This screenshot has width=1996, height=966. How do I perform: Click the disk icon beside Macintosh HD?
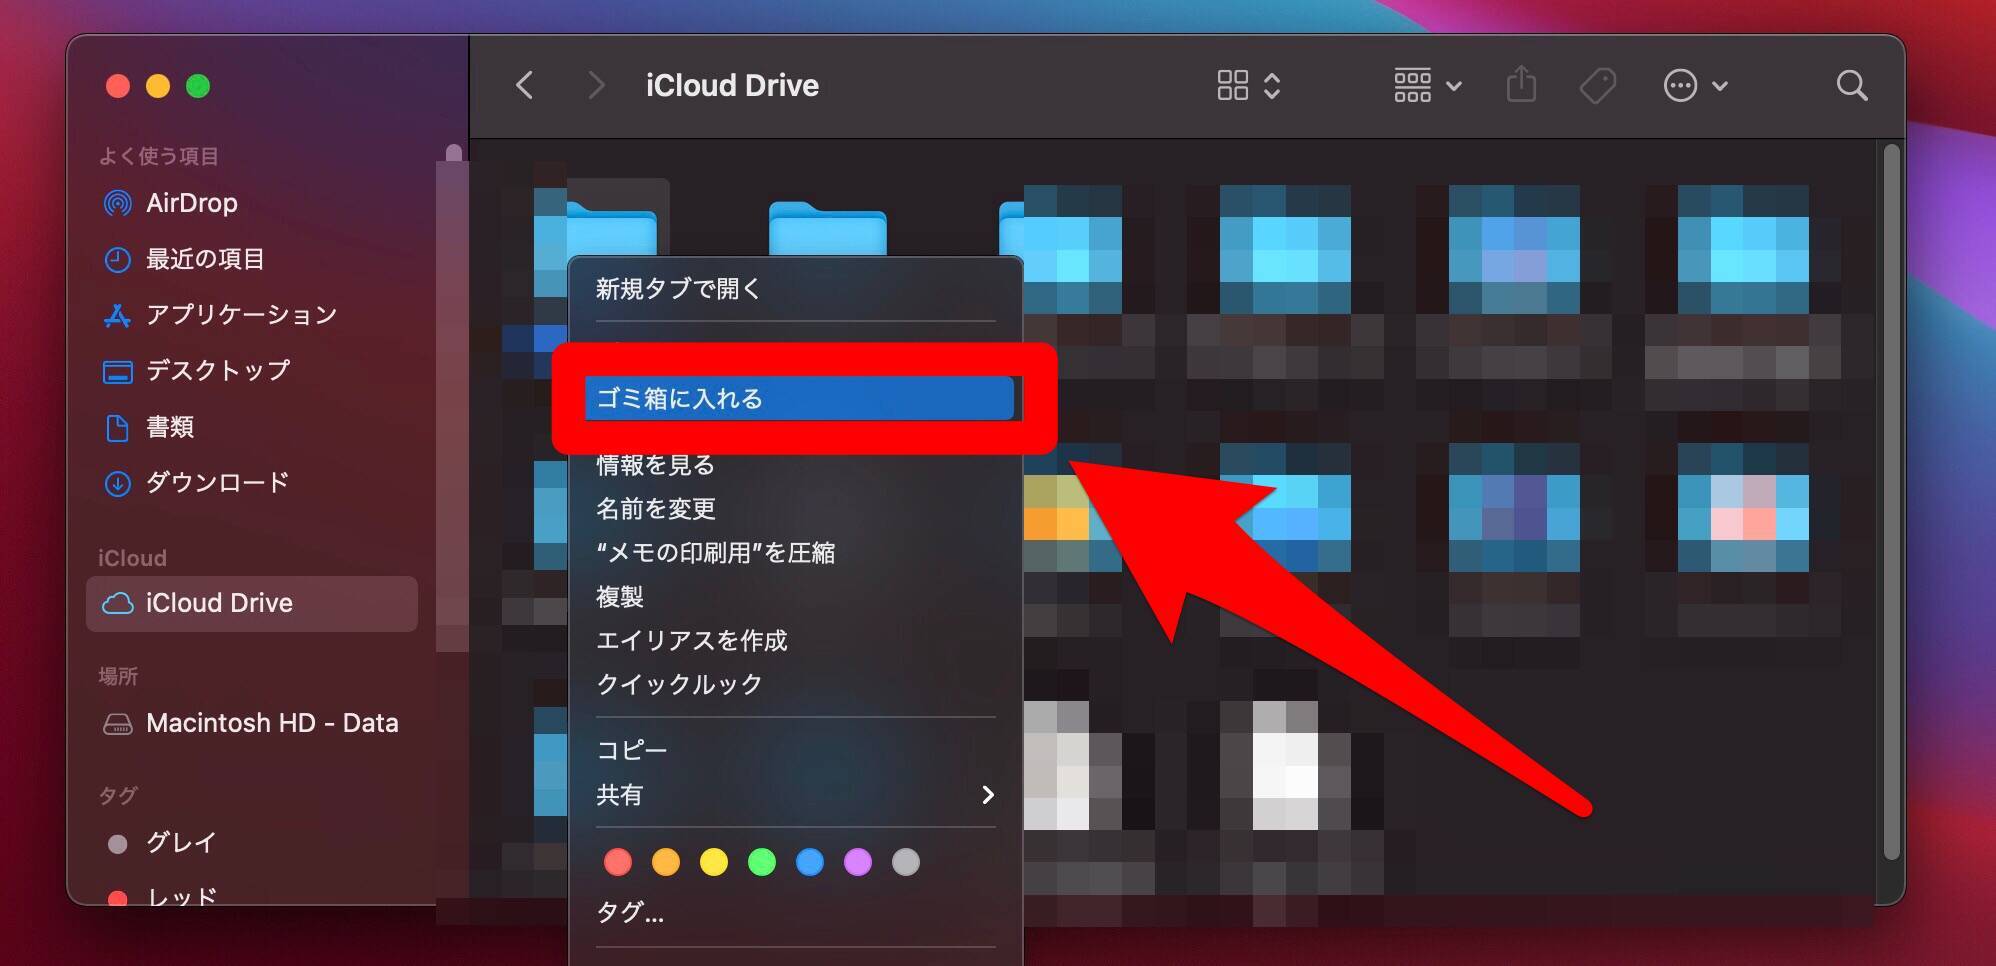(118, 724)
